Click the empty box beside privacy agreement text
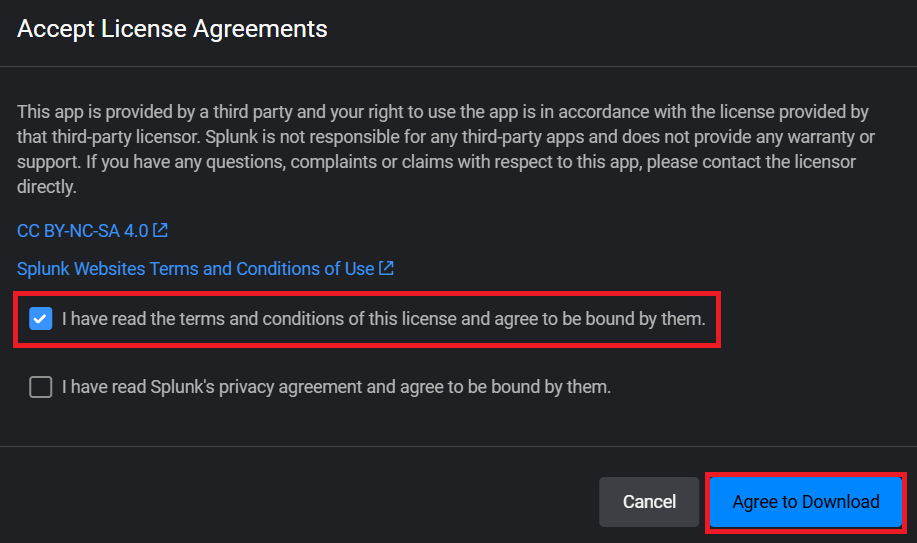The height and width of the screenshot is (543, 917). [40, 386]
